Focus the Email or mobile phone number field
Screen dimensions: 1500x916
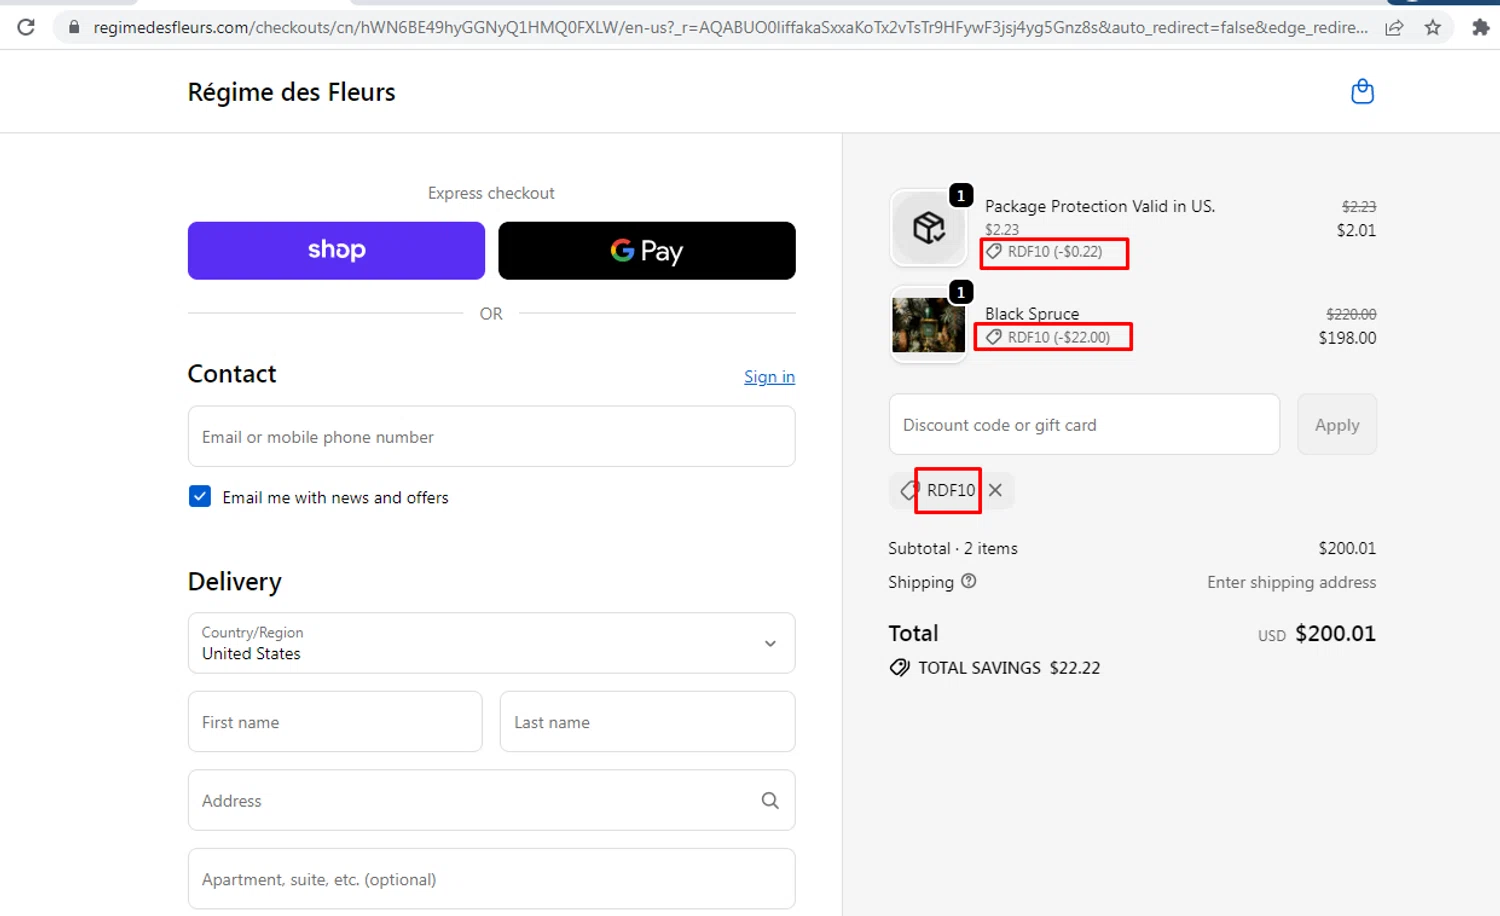(491, 436)
